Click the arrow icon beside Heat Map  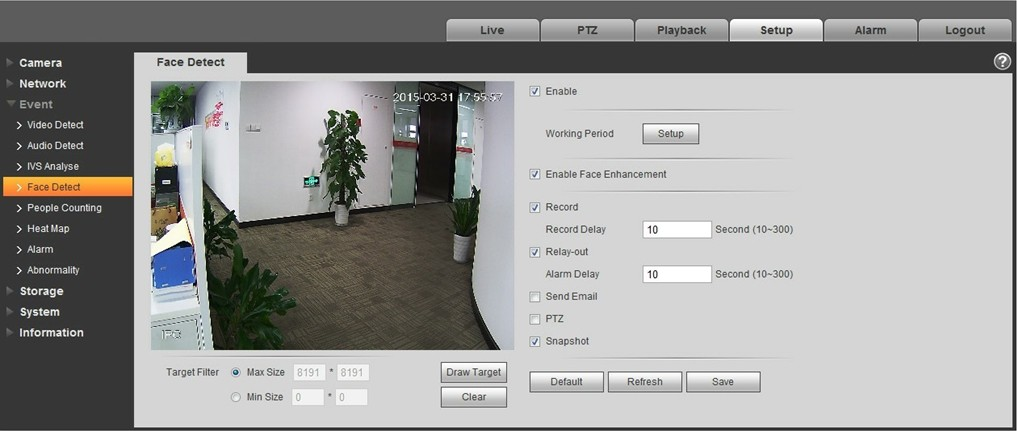(19, 229)
